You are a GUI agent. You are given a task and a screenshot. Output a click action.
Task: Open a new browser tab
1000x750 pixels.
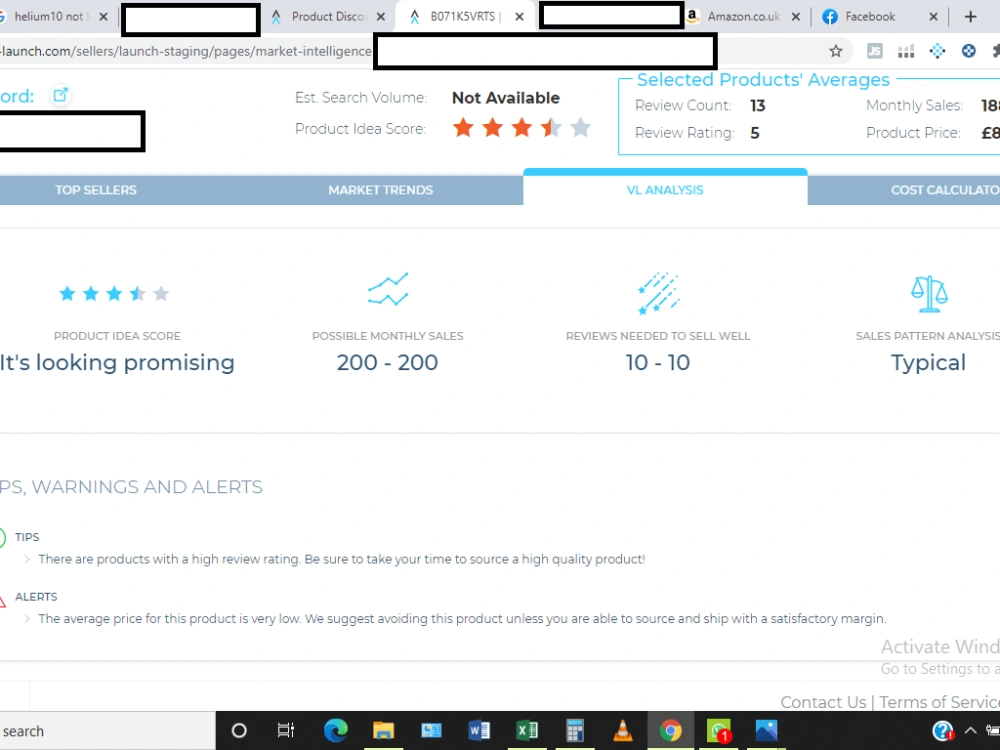tap(970, 17)
